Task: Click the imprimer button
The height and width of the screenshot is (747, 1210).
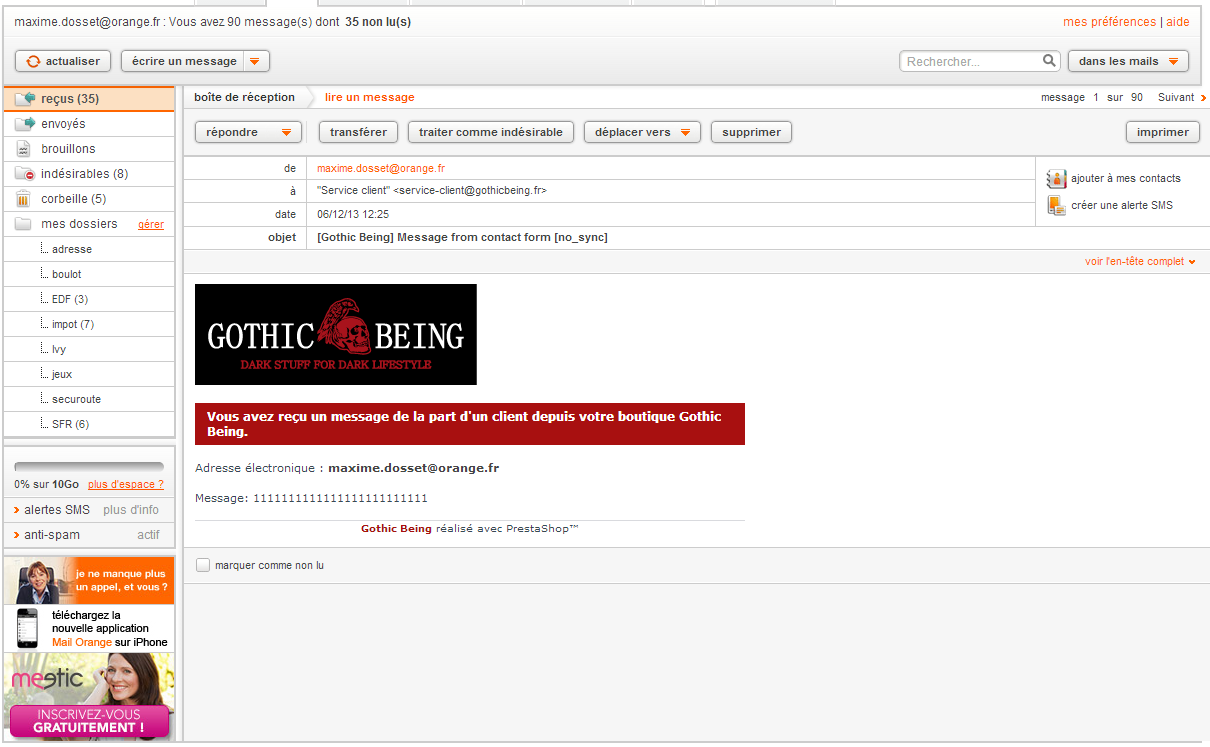Action: [1163, 132]
